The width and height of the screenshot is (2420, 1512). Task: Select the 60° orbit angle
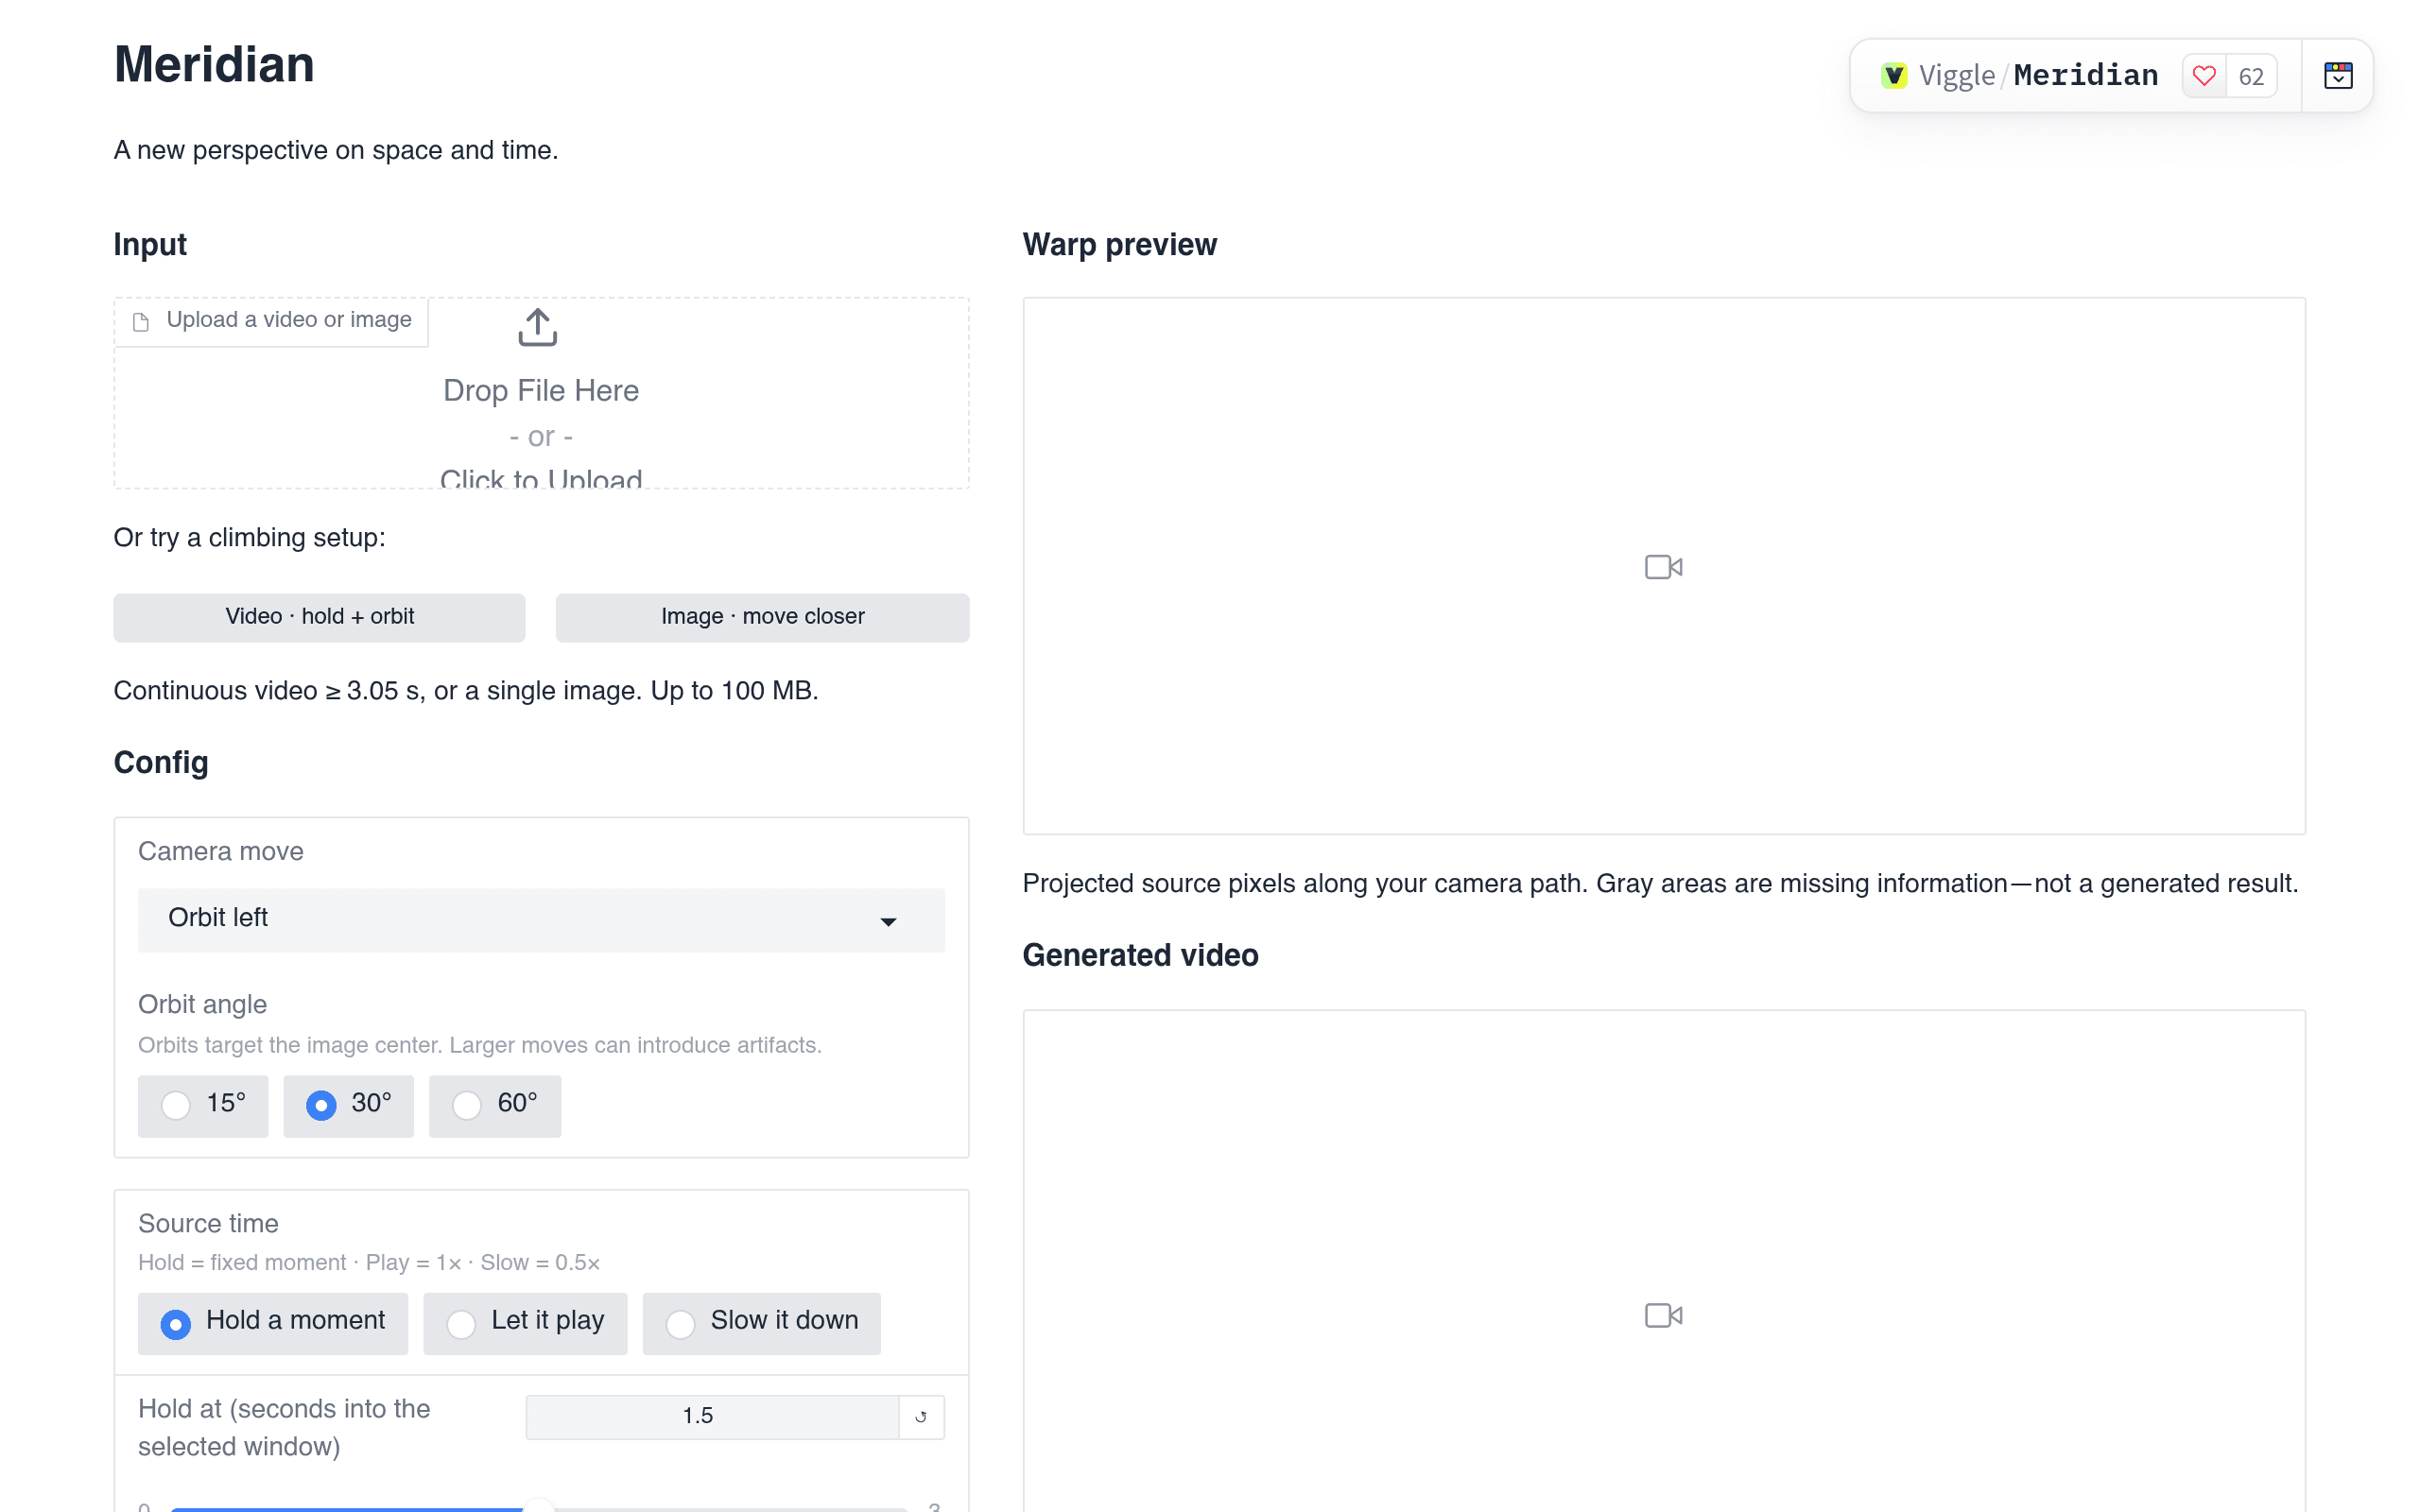tap(495, 1105)
